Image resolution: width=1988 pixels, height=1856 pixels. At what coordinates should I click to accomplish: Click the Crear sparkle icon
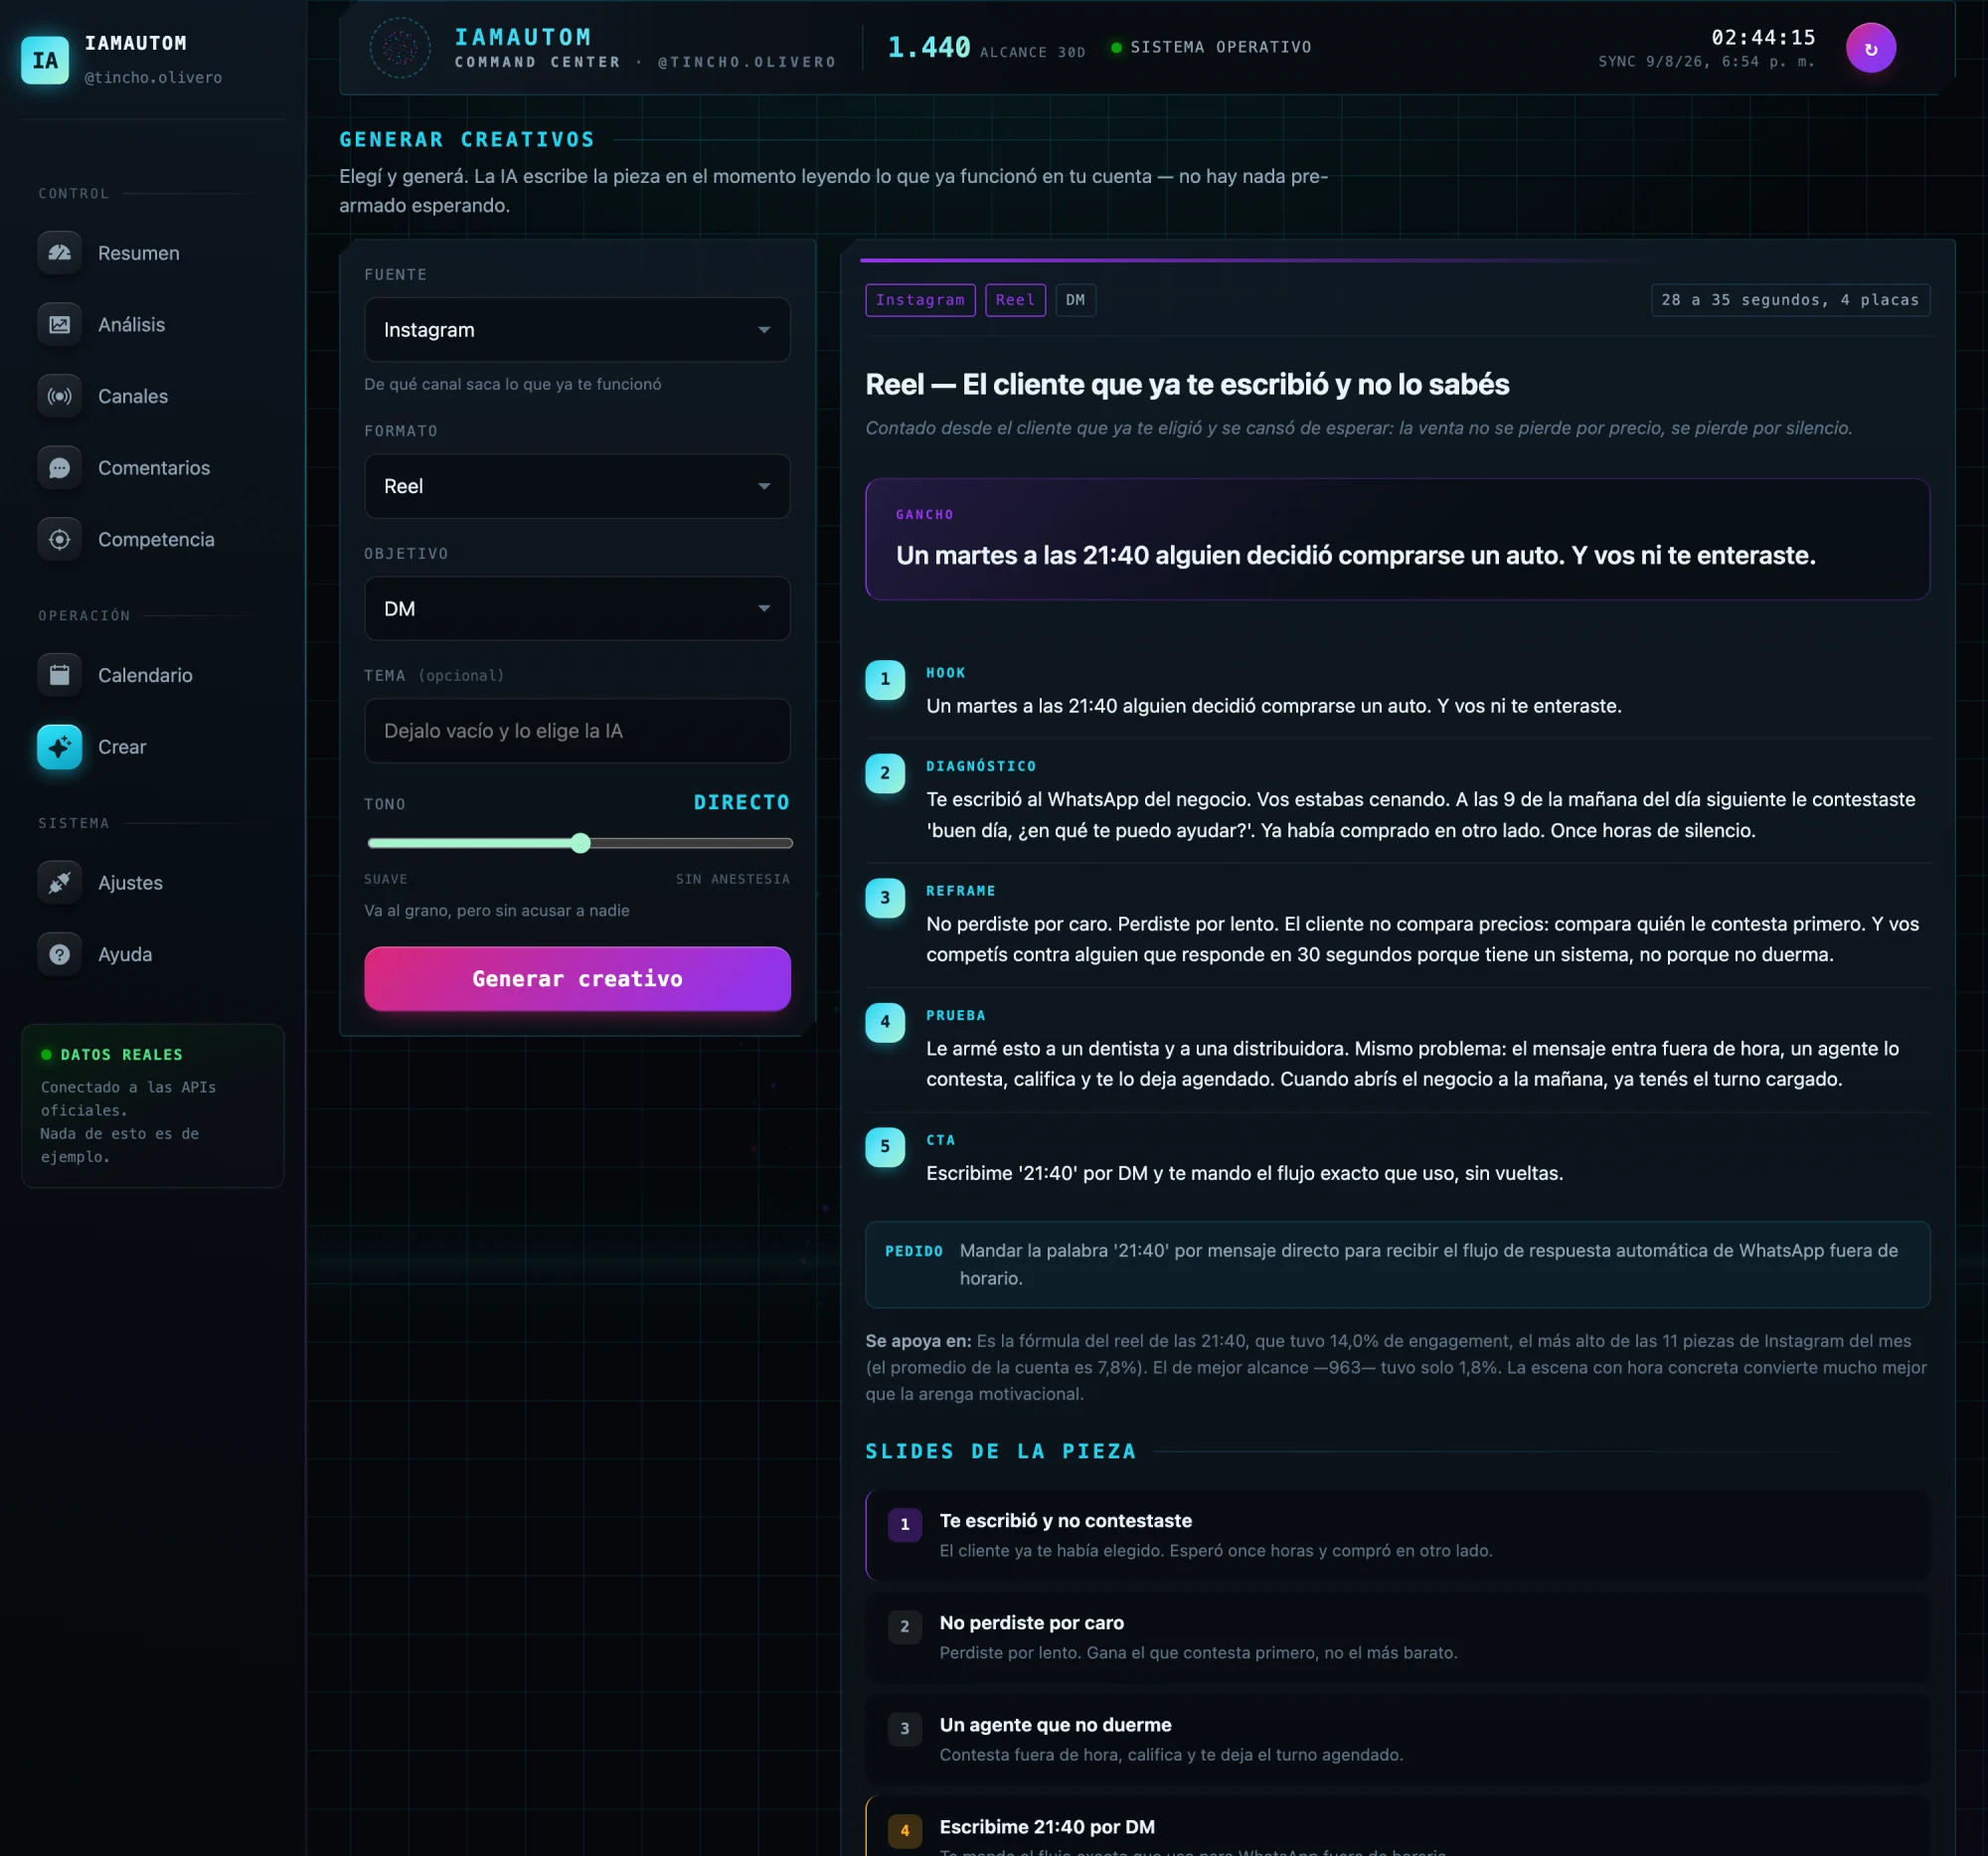click(60, 747)
